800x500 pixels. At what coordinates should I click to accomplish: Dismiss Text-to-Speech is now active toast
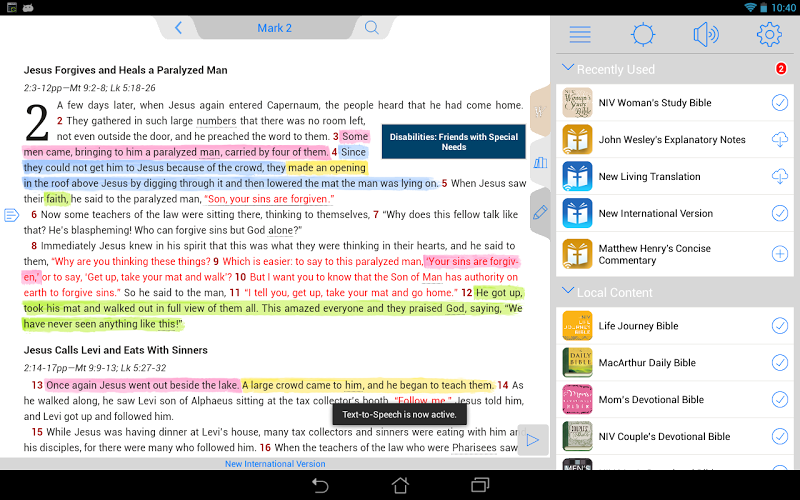point(399,414)
